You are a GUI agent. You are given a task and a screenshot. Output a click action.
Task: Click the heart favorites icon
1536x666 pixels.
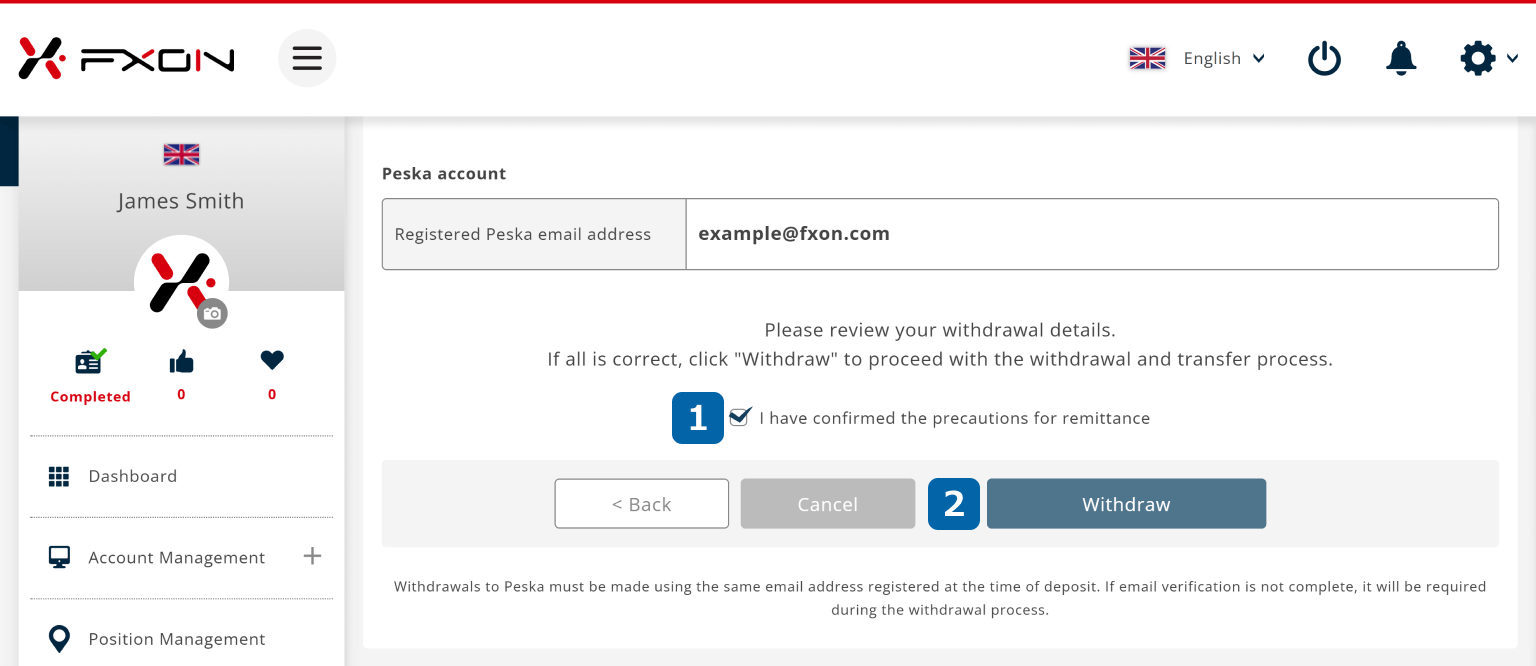272,360
